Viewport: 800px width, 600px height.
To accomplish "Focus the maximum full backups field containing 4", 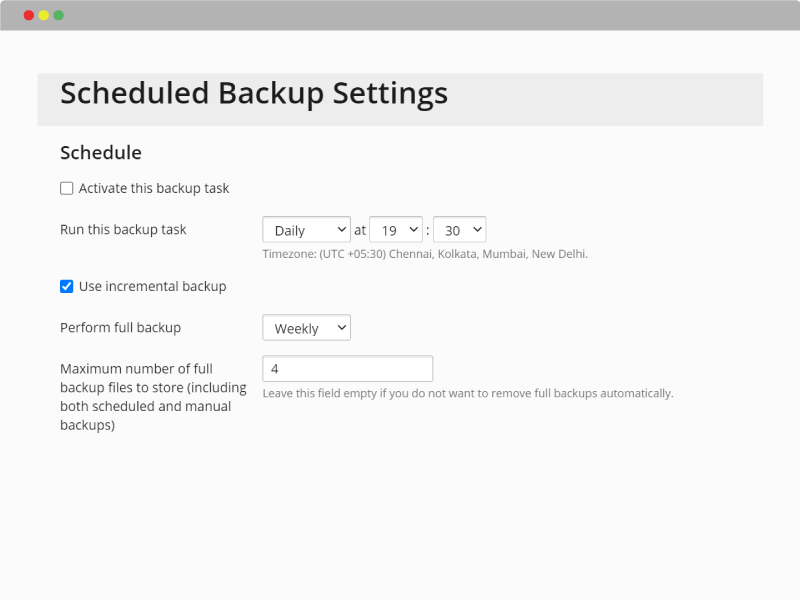I will click(x=347, y=368).
